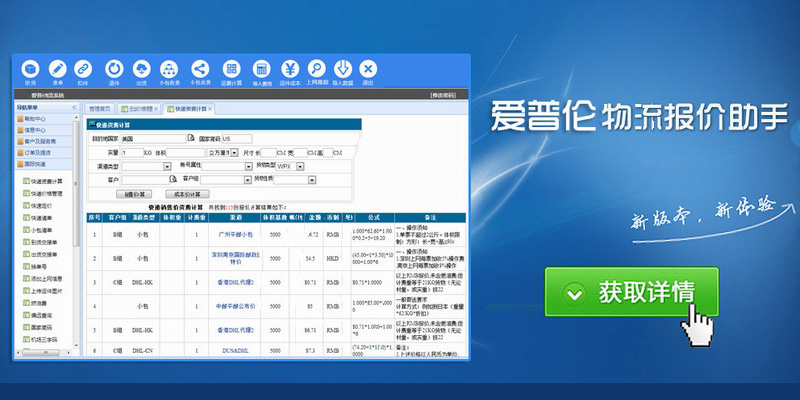This screenshot has width=800, height=400.
Task: Click the lookup icon beside 目的地国家 field
Action: [x=191, y=138]
